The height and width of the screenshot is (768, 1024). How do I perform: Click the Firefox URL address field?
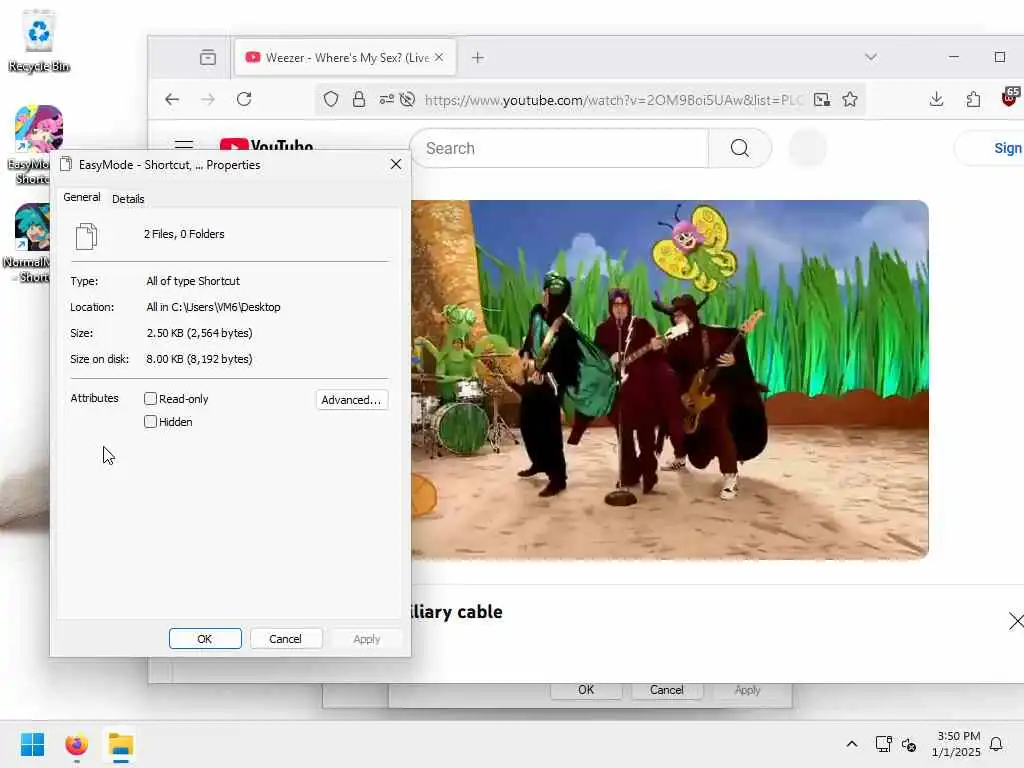pyautogui.click(x=613, y=99)
